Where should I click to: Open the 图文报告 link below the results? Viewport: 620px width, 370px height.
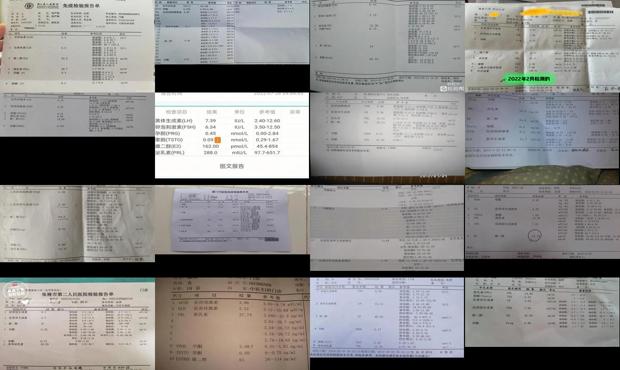pos(232,166)
